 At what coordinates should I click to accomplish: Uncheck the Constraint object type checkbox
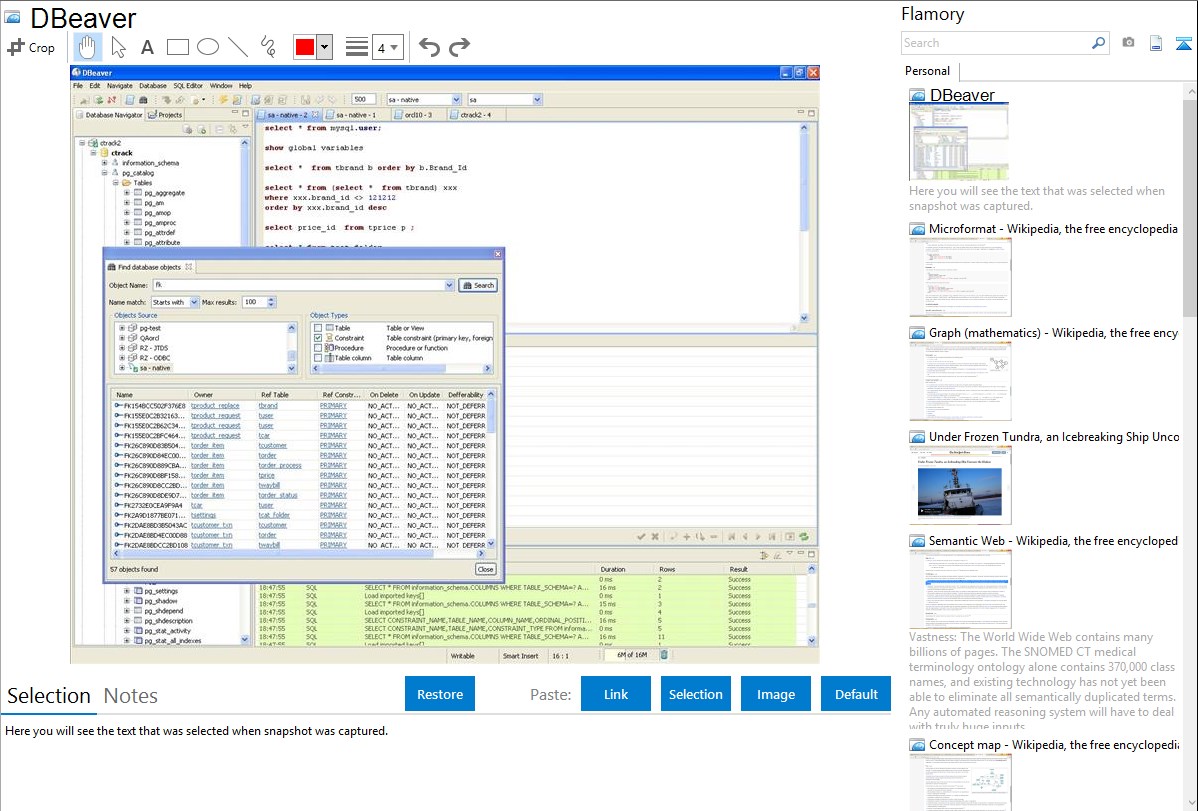point(318,338)
